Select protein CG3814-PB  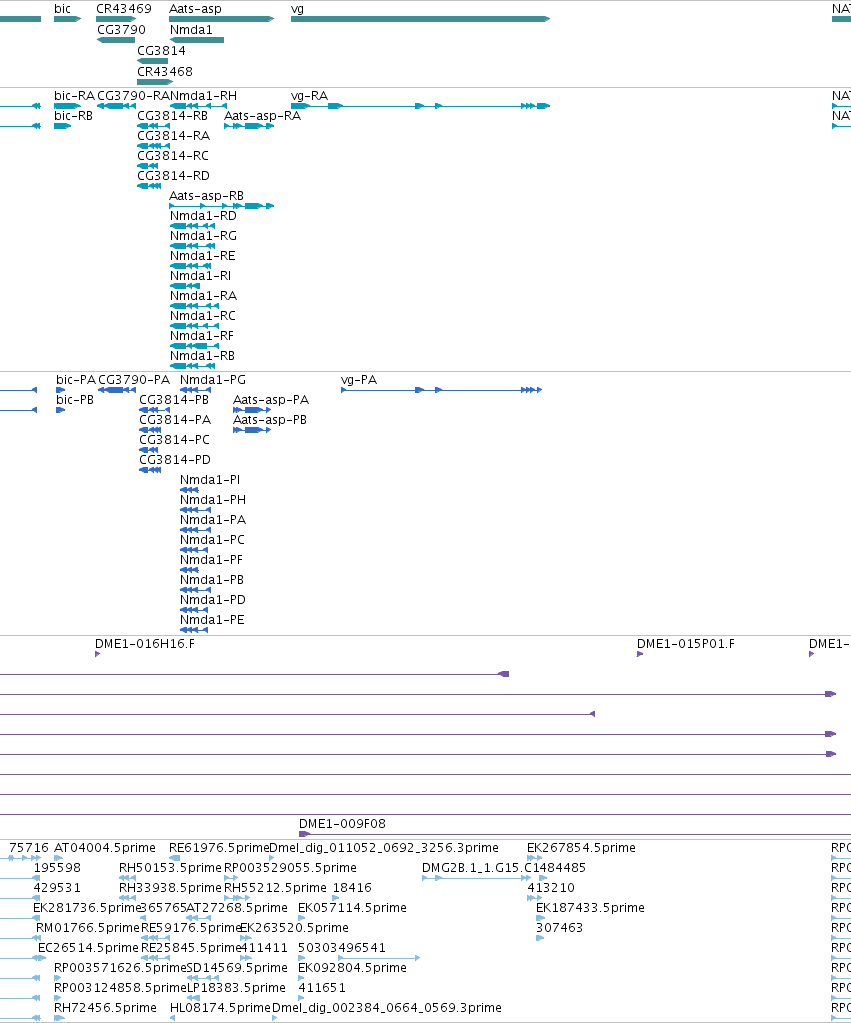pos(174,400)
